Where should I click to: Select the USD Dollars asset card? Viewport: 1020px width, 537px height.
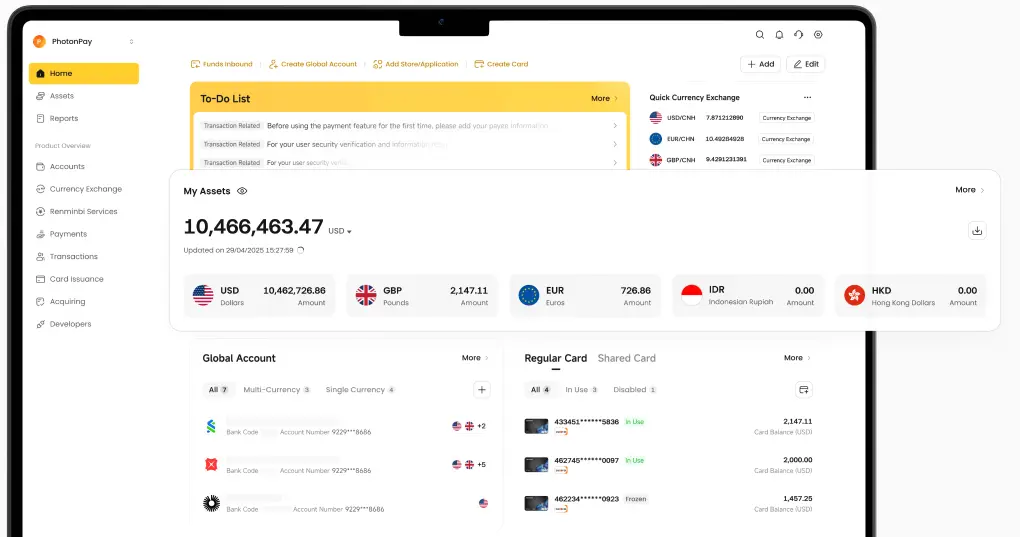260,296
